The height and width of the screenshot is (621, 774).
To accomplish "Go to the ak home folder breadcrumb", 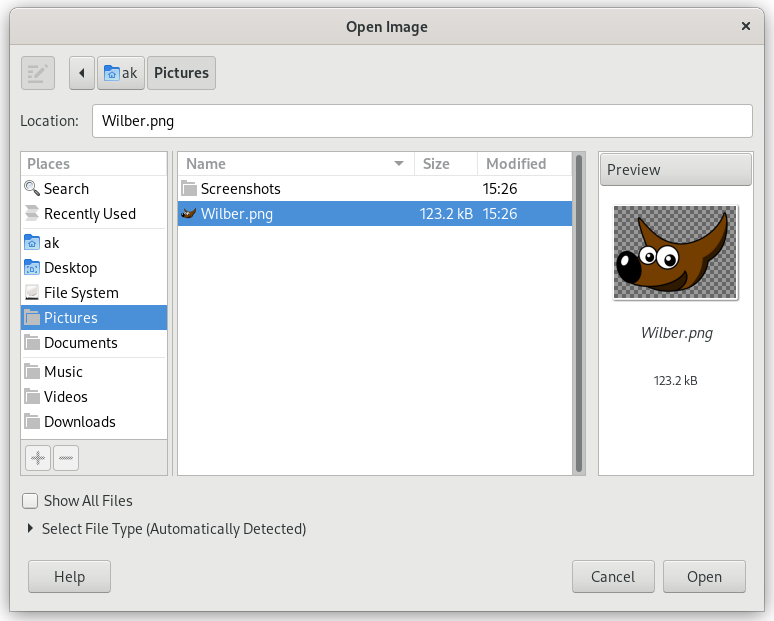I will [x=121, y=73].
